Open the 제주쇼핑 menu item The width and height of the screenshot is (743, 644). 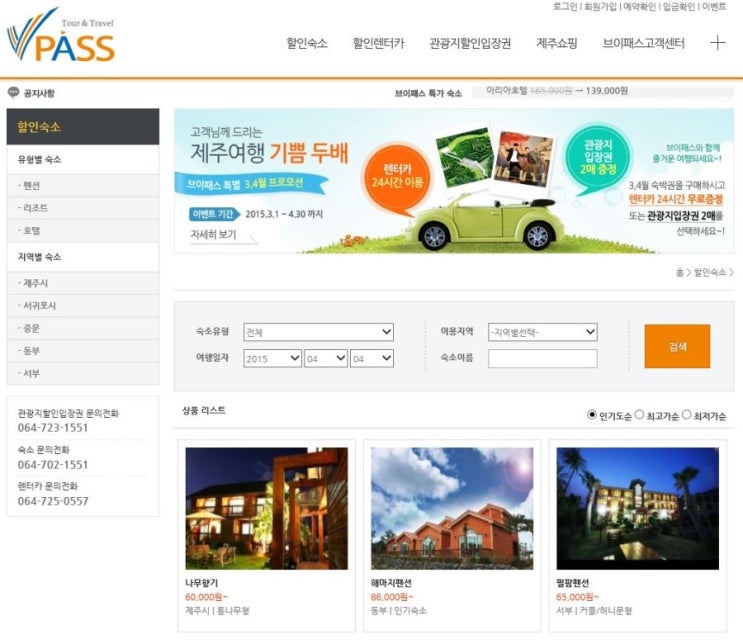557,43
